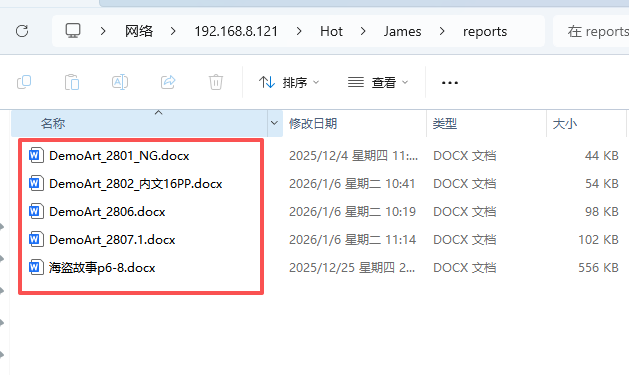The width and height of the screenshot is (629, 375).
Task: Click the date 2026/1/6 星期二 10:41
Action: click(352, 184)
